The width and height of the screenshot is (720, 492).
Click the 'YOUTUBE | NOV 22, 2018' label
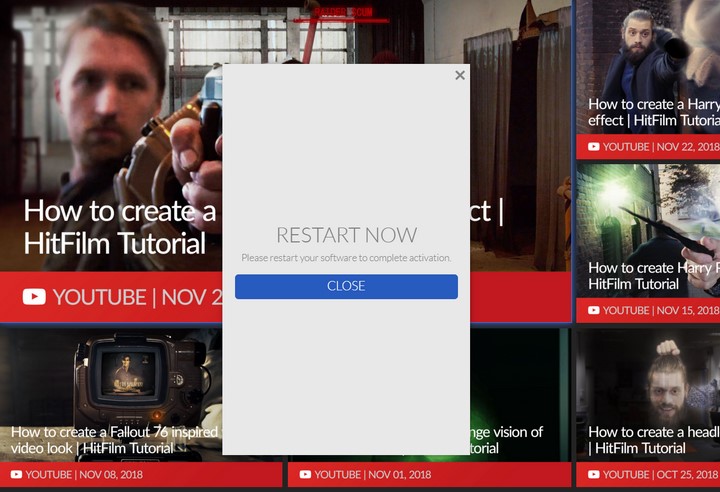tap(661, 147)
